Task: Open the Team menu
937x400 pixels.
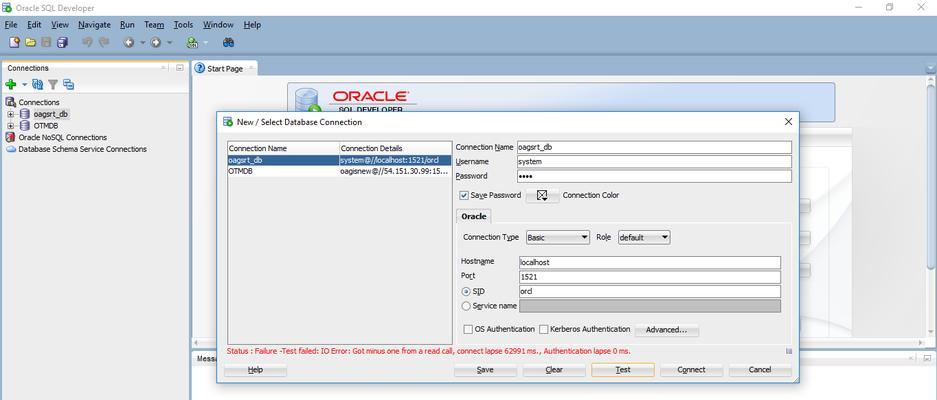Action: click(x=154, y=25)
